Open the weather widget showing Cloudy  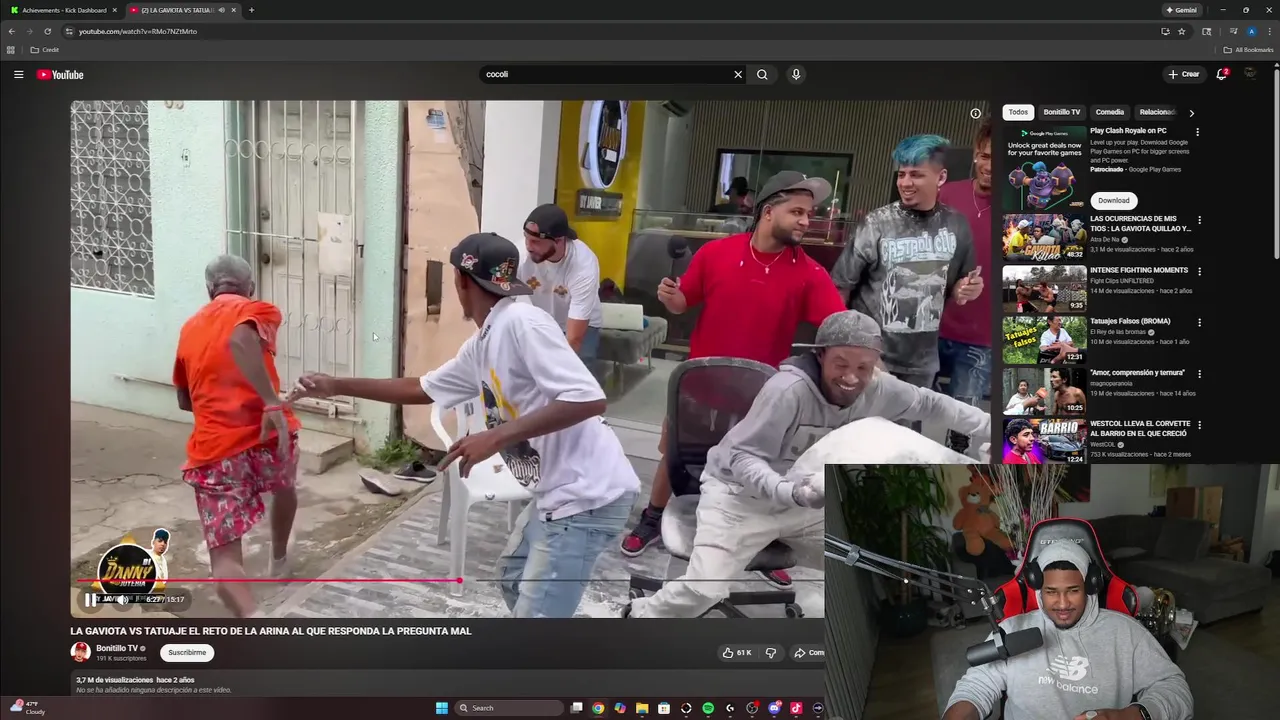pos(28,708)
